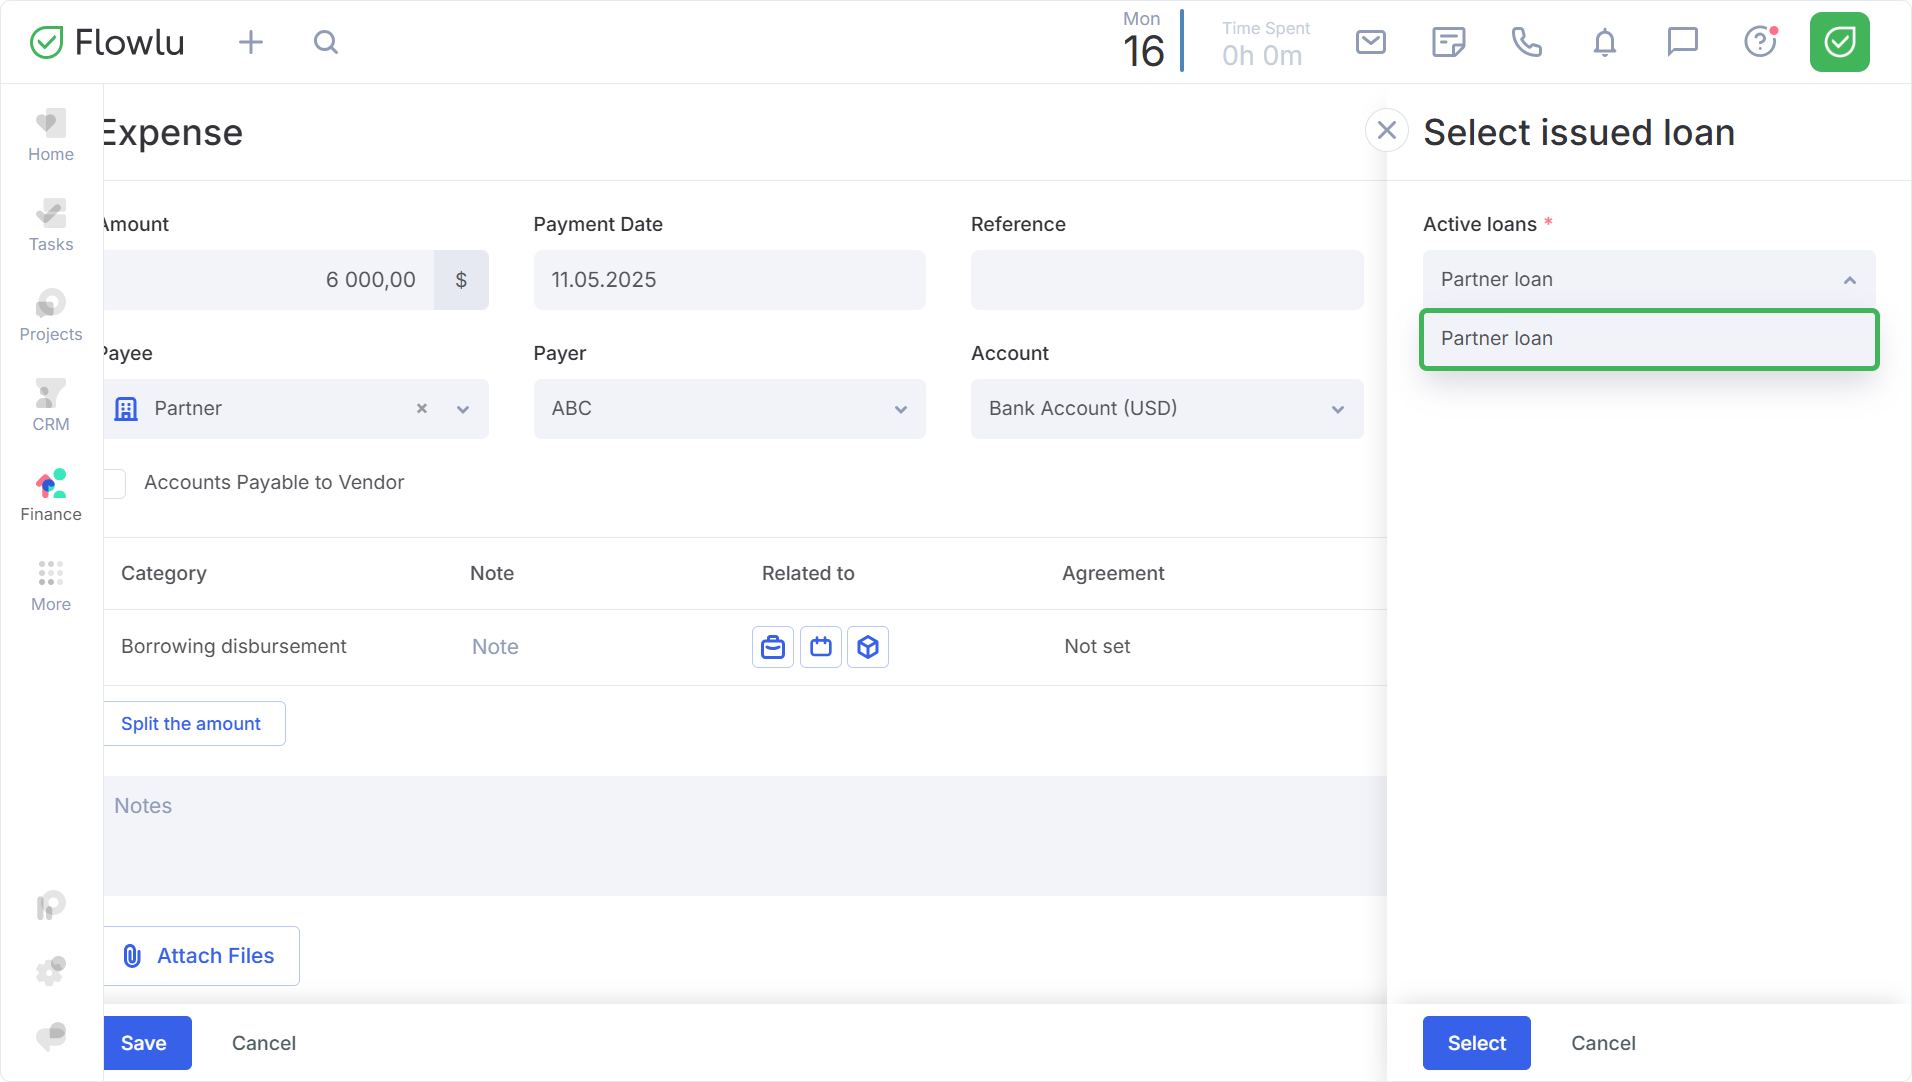
Task: Expand the Payer ABC dropdown
Action: 729,409
